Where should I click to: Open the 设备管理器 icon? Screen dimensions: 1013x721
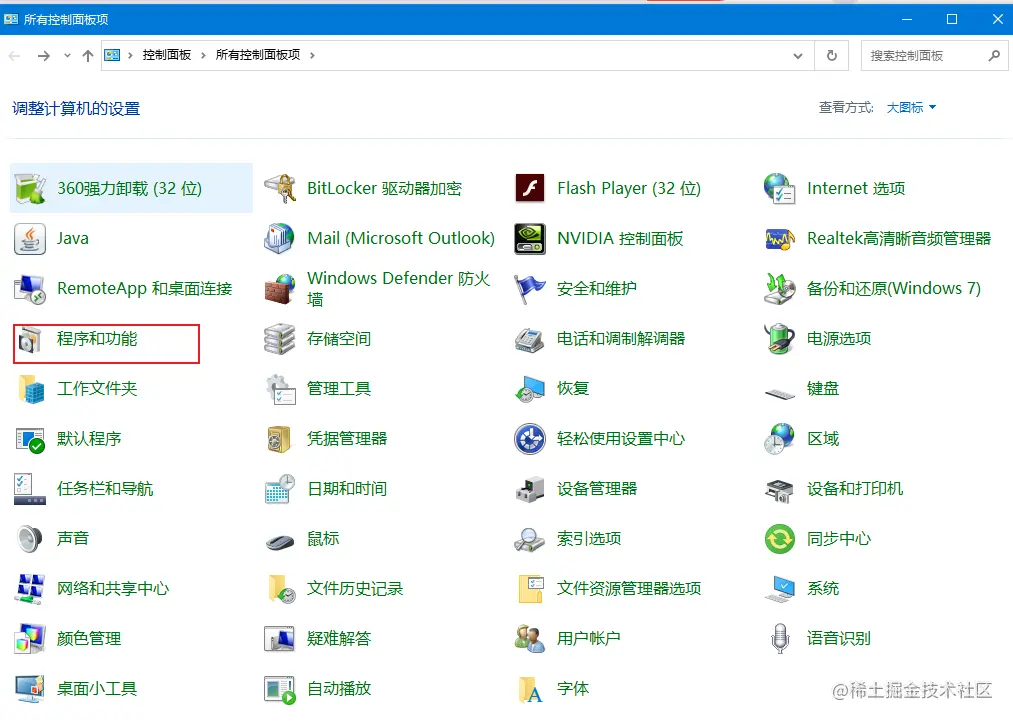(530, 489)
